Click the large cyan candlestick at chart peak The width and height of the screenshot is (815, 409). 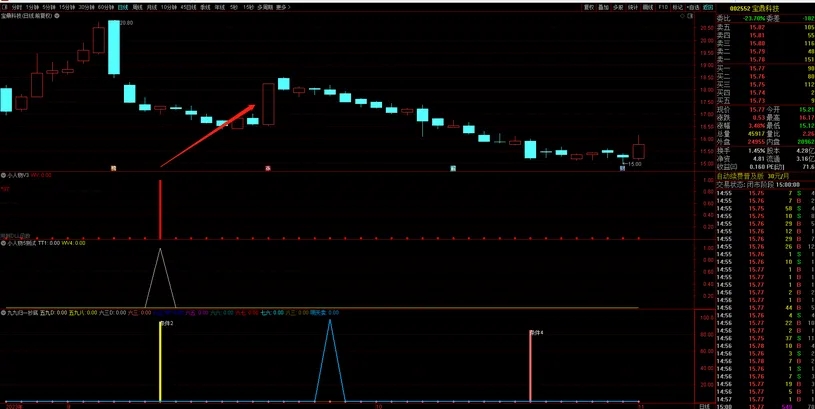point(115,47)
